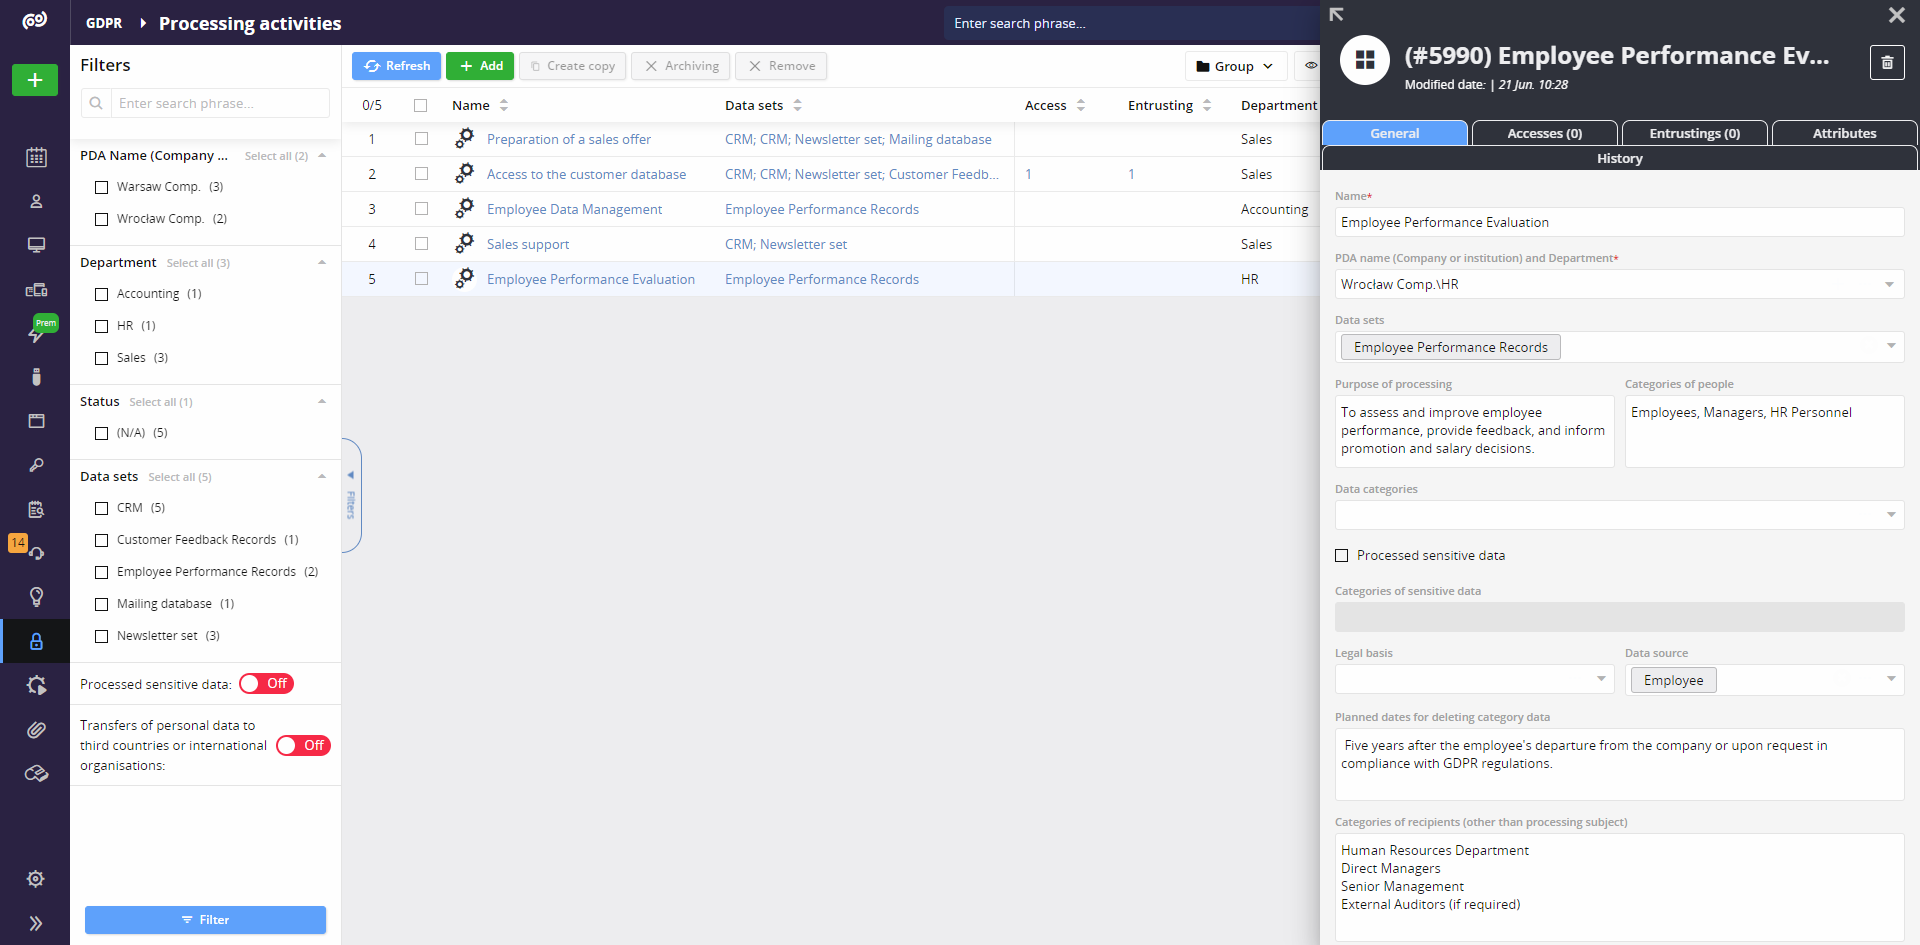Click the Archiving button
The image size is (1920, 945).
point(680,66)
